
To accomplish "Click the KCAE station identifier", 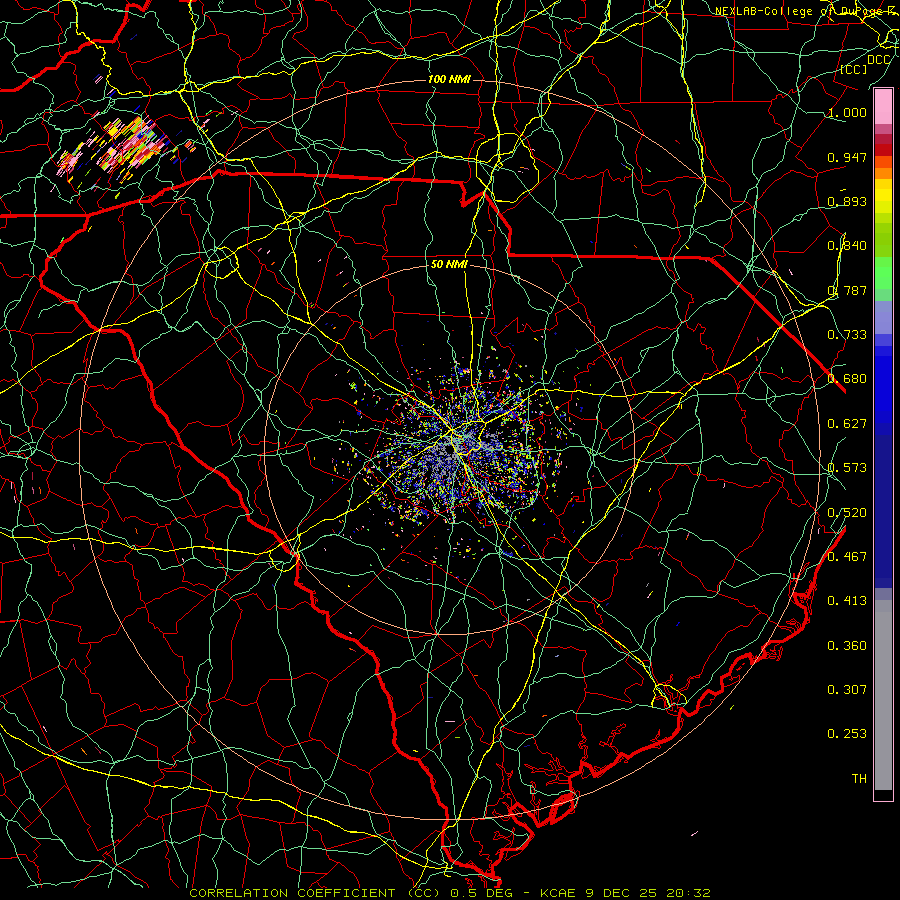I will tap(557, 893).
